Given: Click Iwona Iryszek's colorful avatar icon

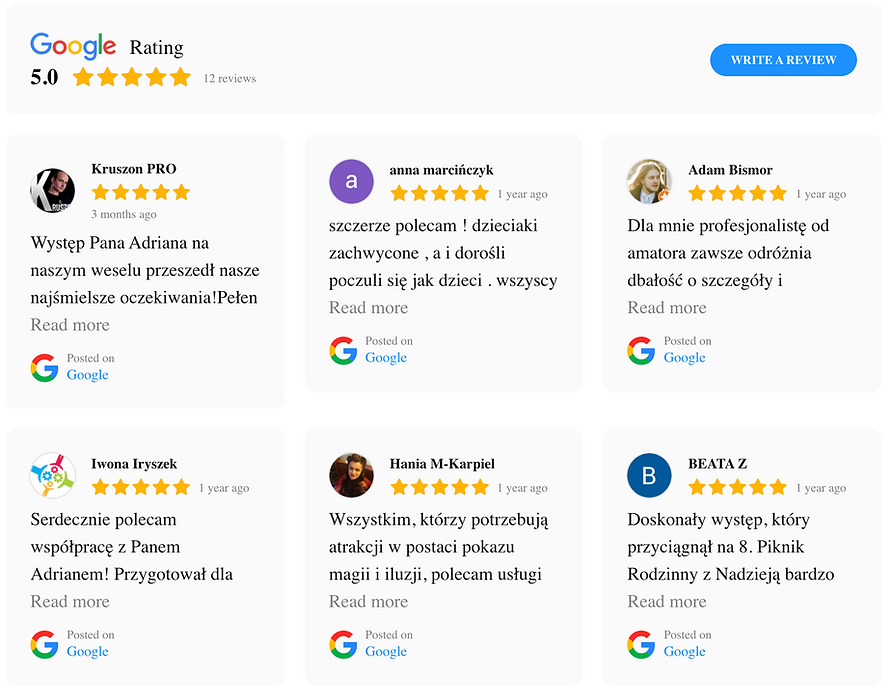Looking at the screenshot, I should click(x=52, y=475).
